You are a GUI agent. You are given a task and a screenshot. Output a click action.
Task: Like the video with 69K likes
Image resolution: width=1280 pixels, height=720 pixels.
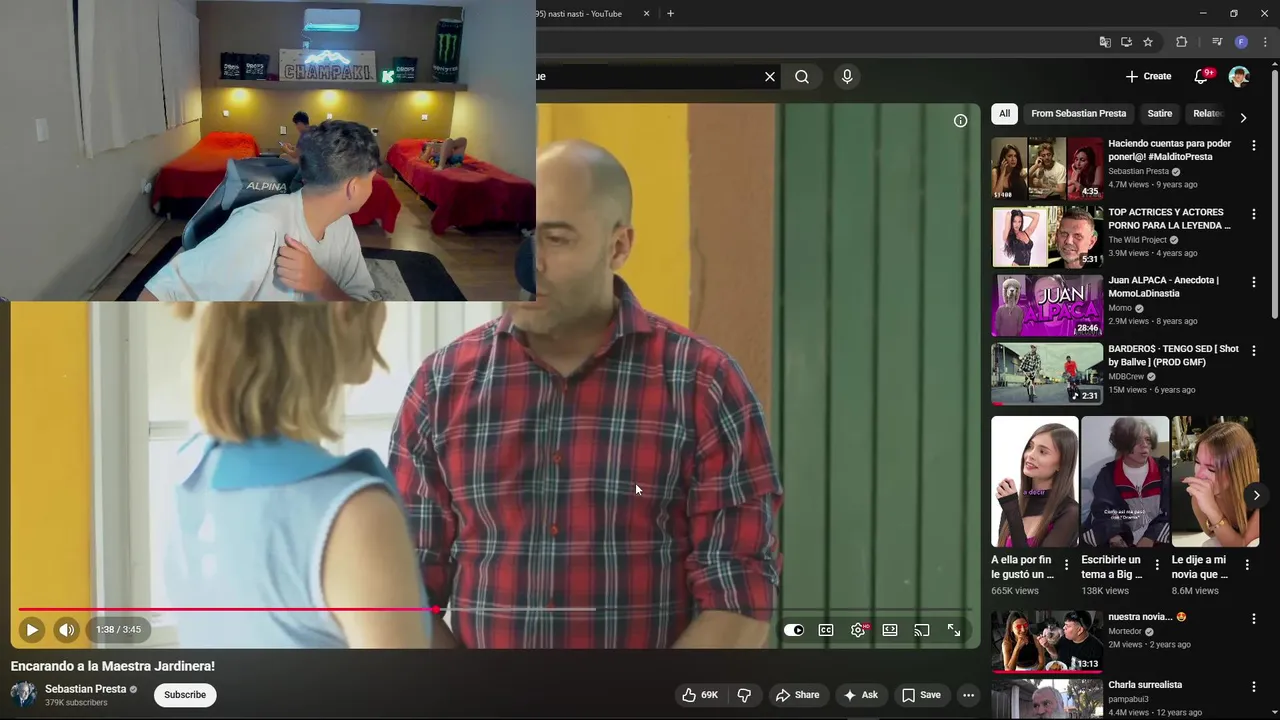pos(700,695)
